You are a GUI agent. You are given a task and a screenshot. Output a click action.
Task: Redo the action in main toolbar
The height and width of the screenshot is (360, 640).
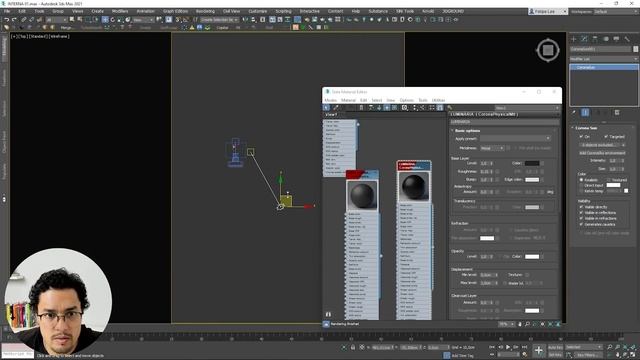14,20
